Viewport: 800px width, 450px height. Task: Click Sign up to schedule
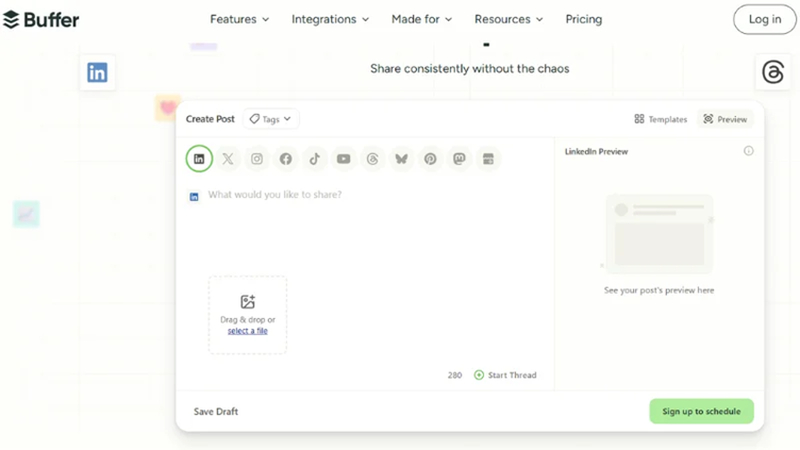coord(702,411)
